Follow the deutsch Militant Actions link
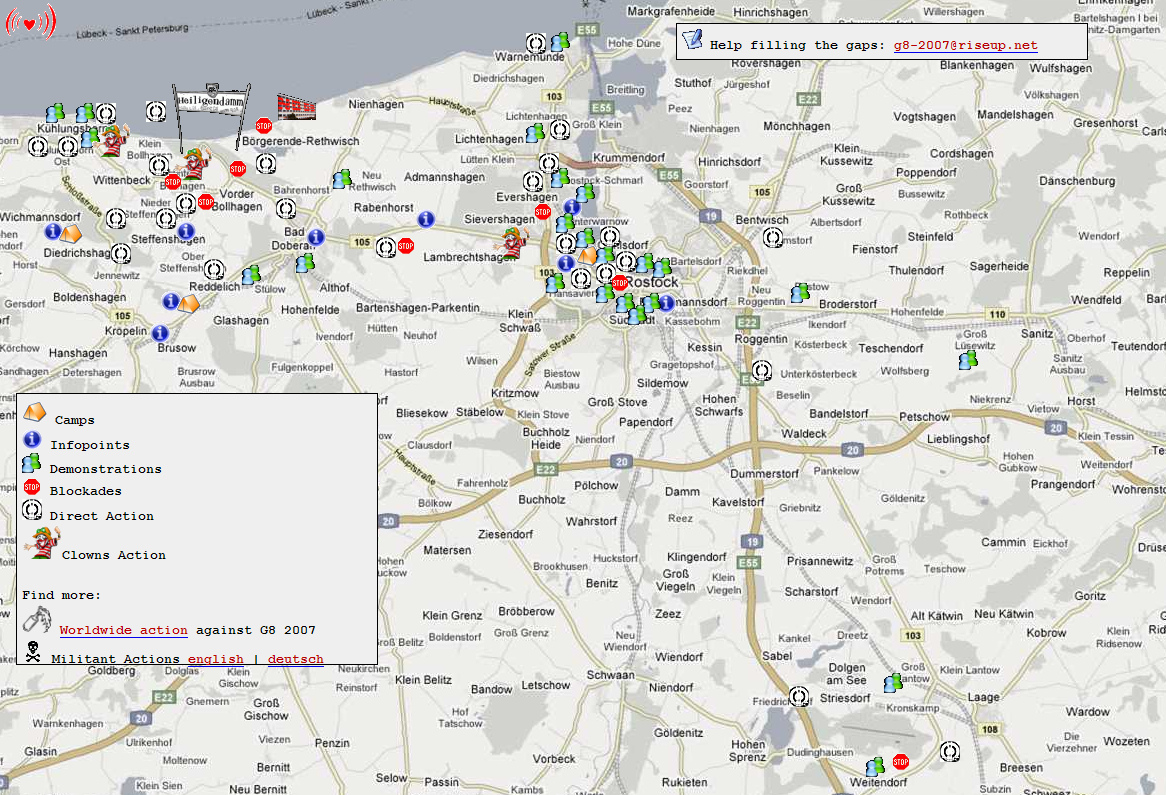Image resolution: width=1166 pixels, height=795 pixels. point(295,659)
